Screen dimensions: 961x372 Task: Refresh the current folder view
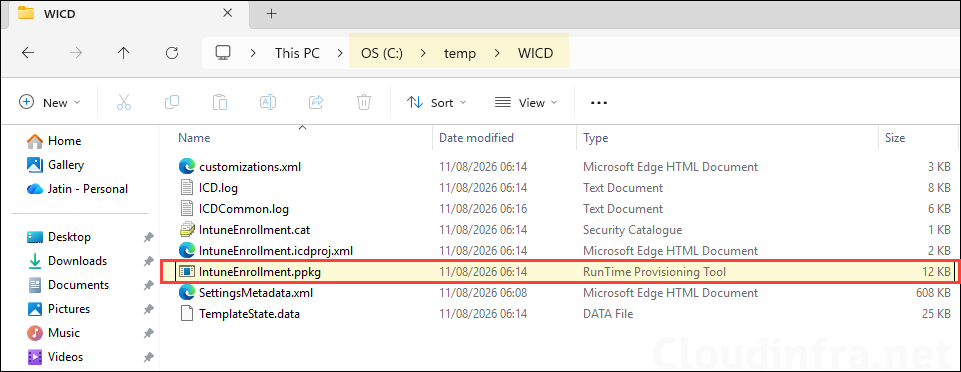[x=172, y=53]
